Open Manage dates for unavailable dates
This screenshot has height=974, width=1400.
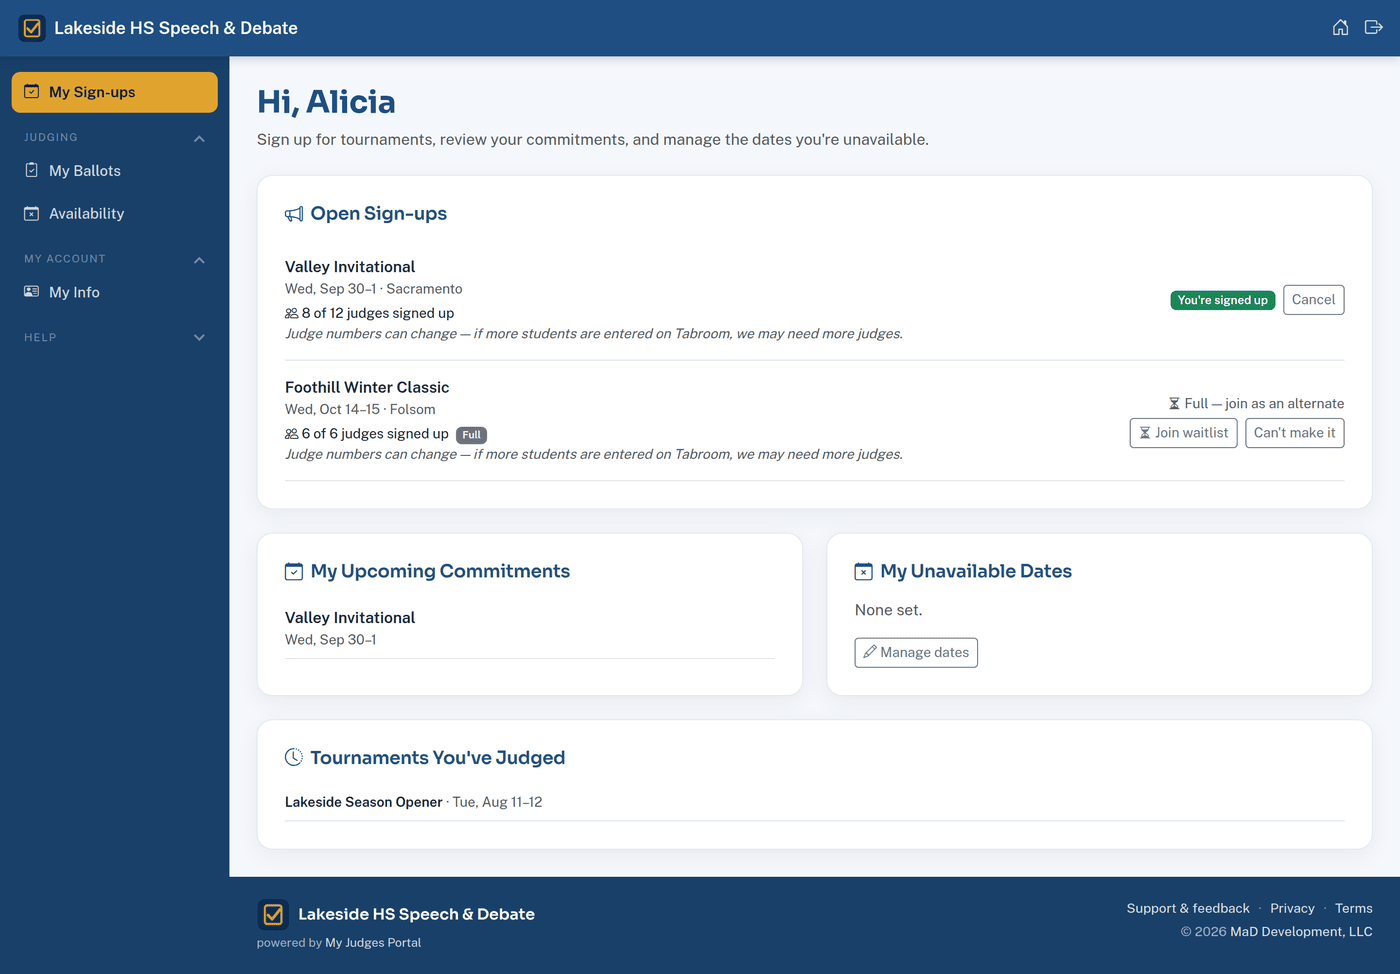(916, 653)
